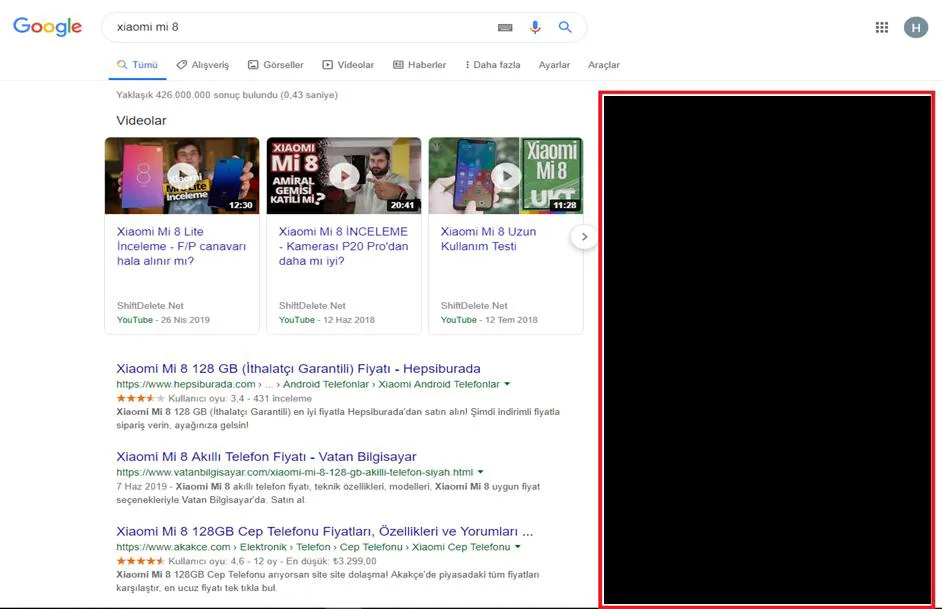Submit search with magnifier icon
The image size is (942, 609).
point(565,27)
